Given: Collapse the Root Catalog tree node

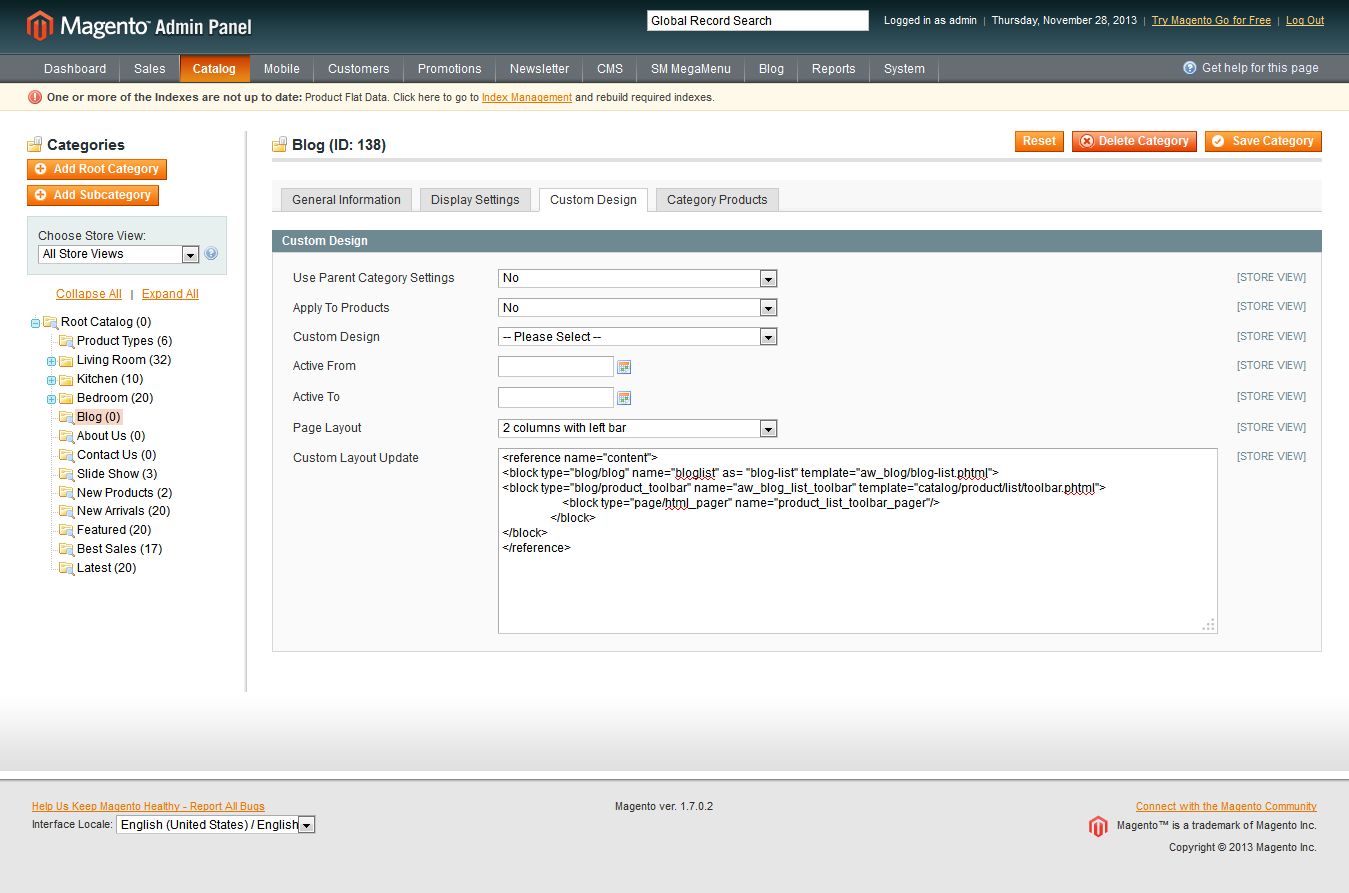Looking at the screenshot, I should click(x=35, y=323).
